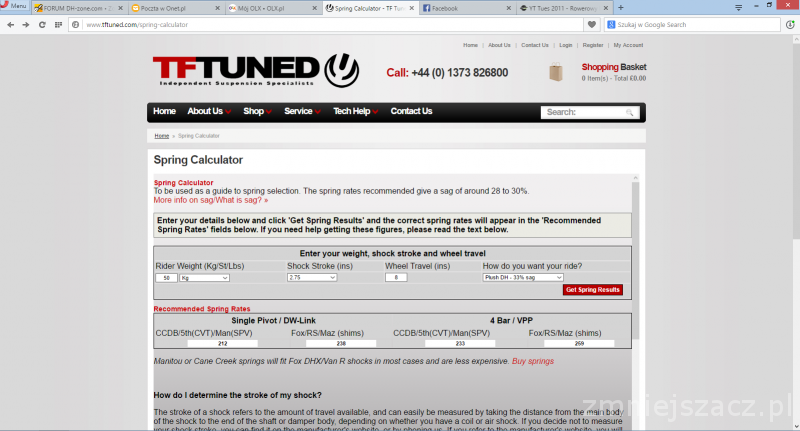The height and width of the screenshot is (431, 800).
Task: Open More info on sag link
Action: click(211, 200)
